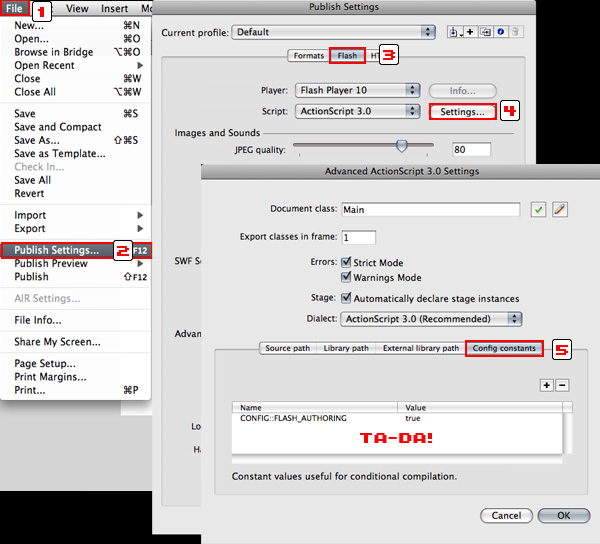Viewport: 600px width, 544px height.
Task: Toggle Strict Mode checkbox
Action: [346, 262]
